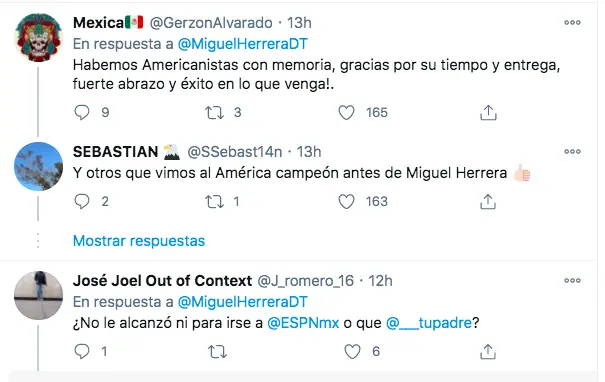Like the tweet with 165 likes
Viewport: 605px width, 382px height.
pos(346,113)
